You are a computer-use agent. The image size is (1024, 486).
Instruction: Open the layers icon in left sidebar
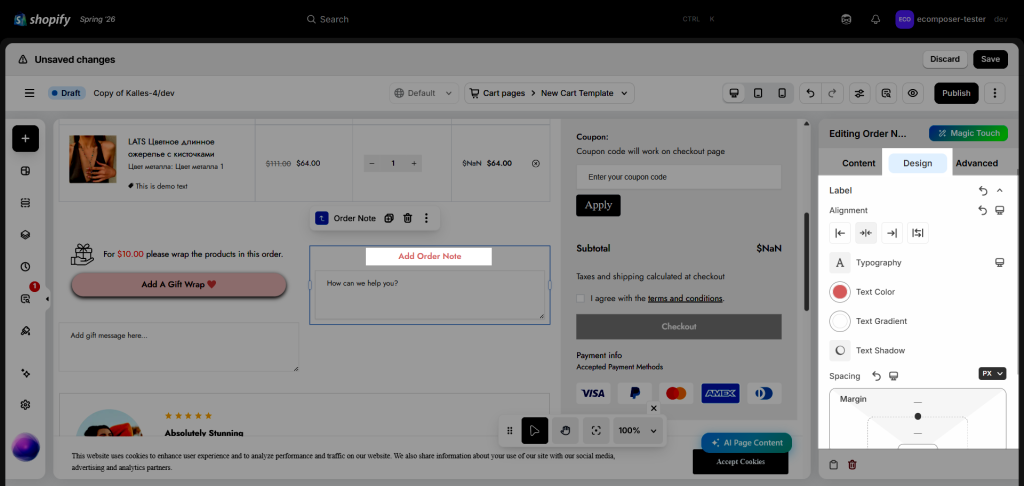[25, 235]
